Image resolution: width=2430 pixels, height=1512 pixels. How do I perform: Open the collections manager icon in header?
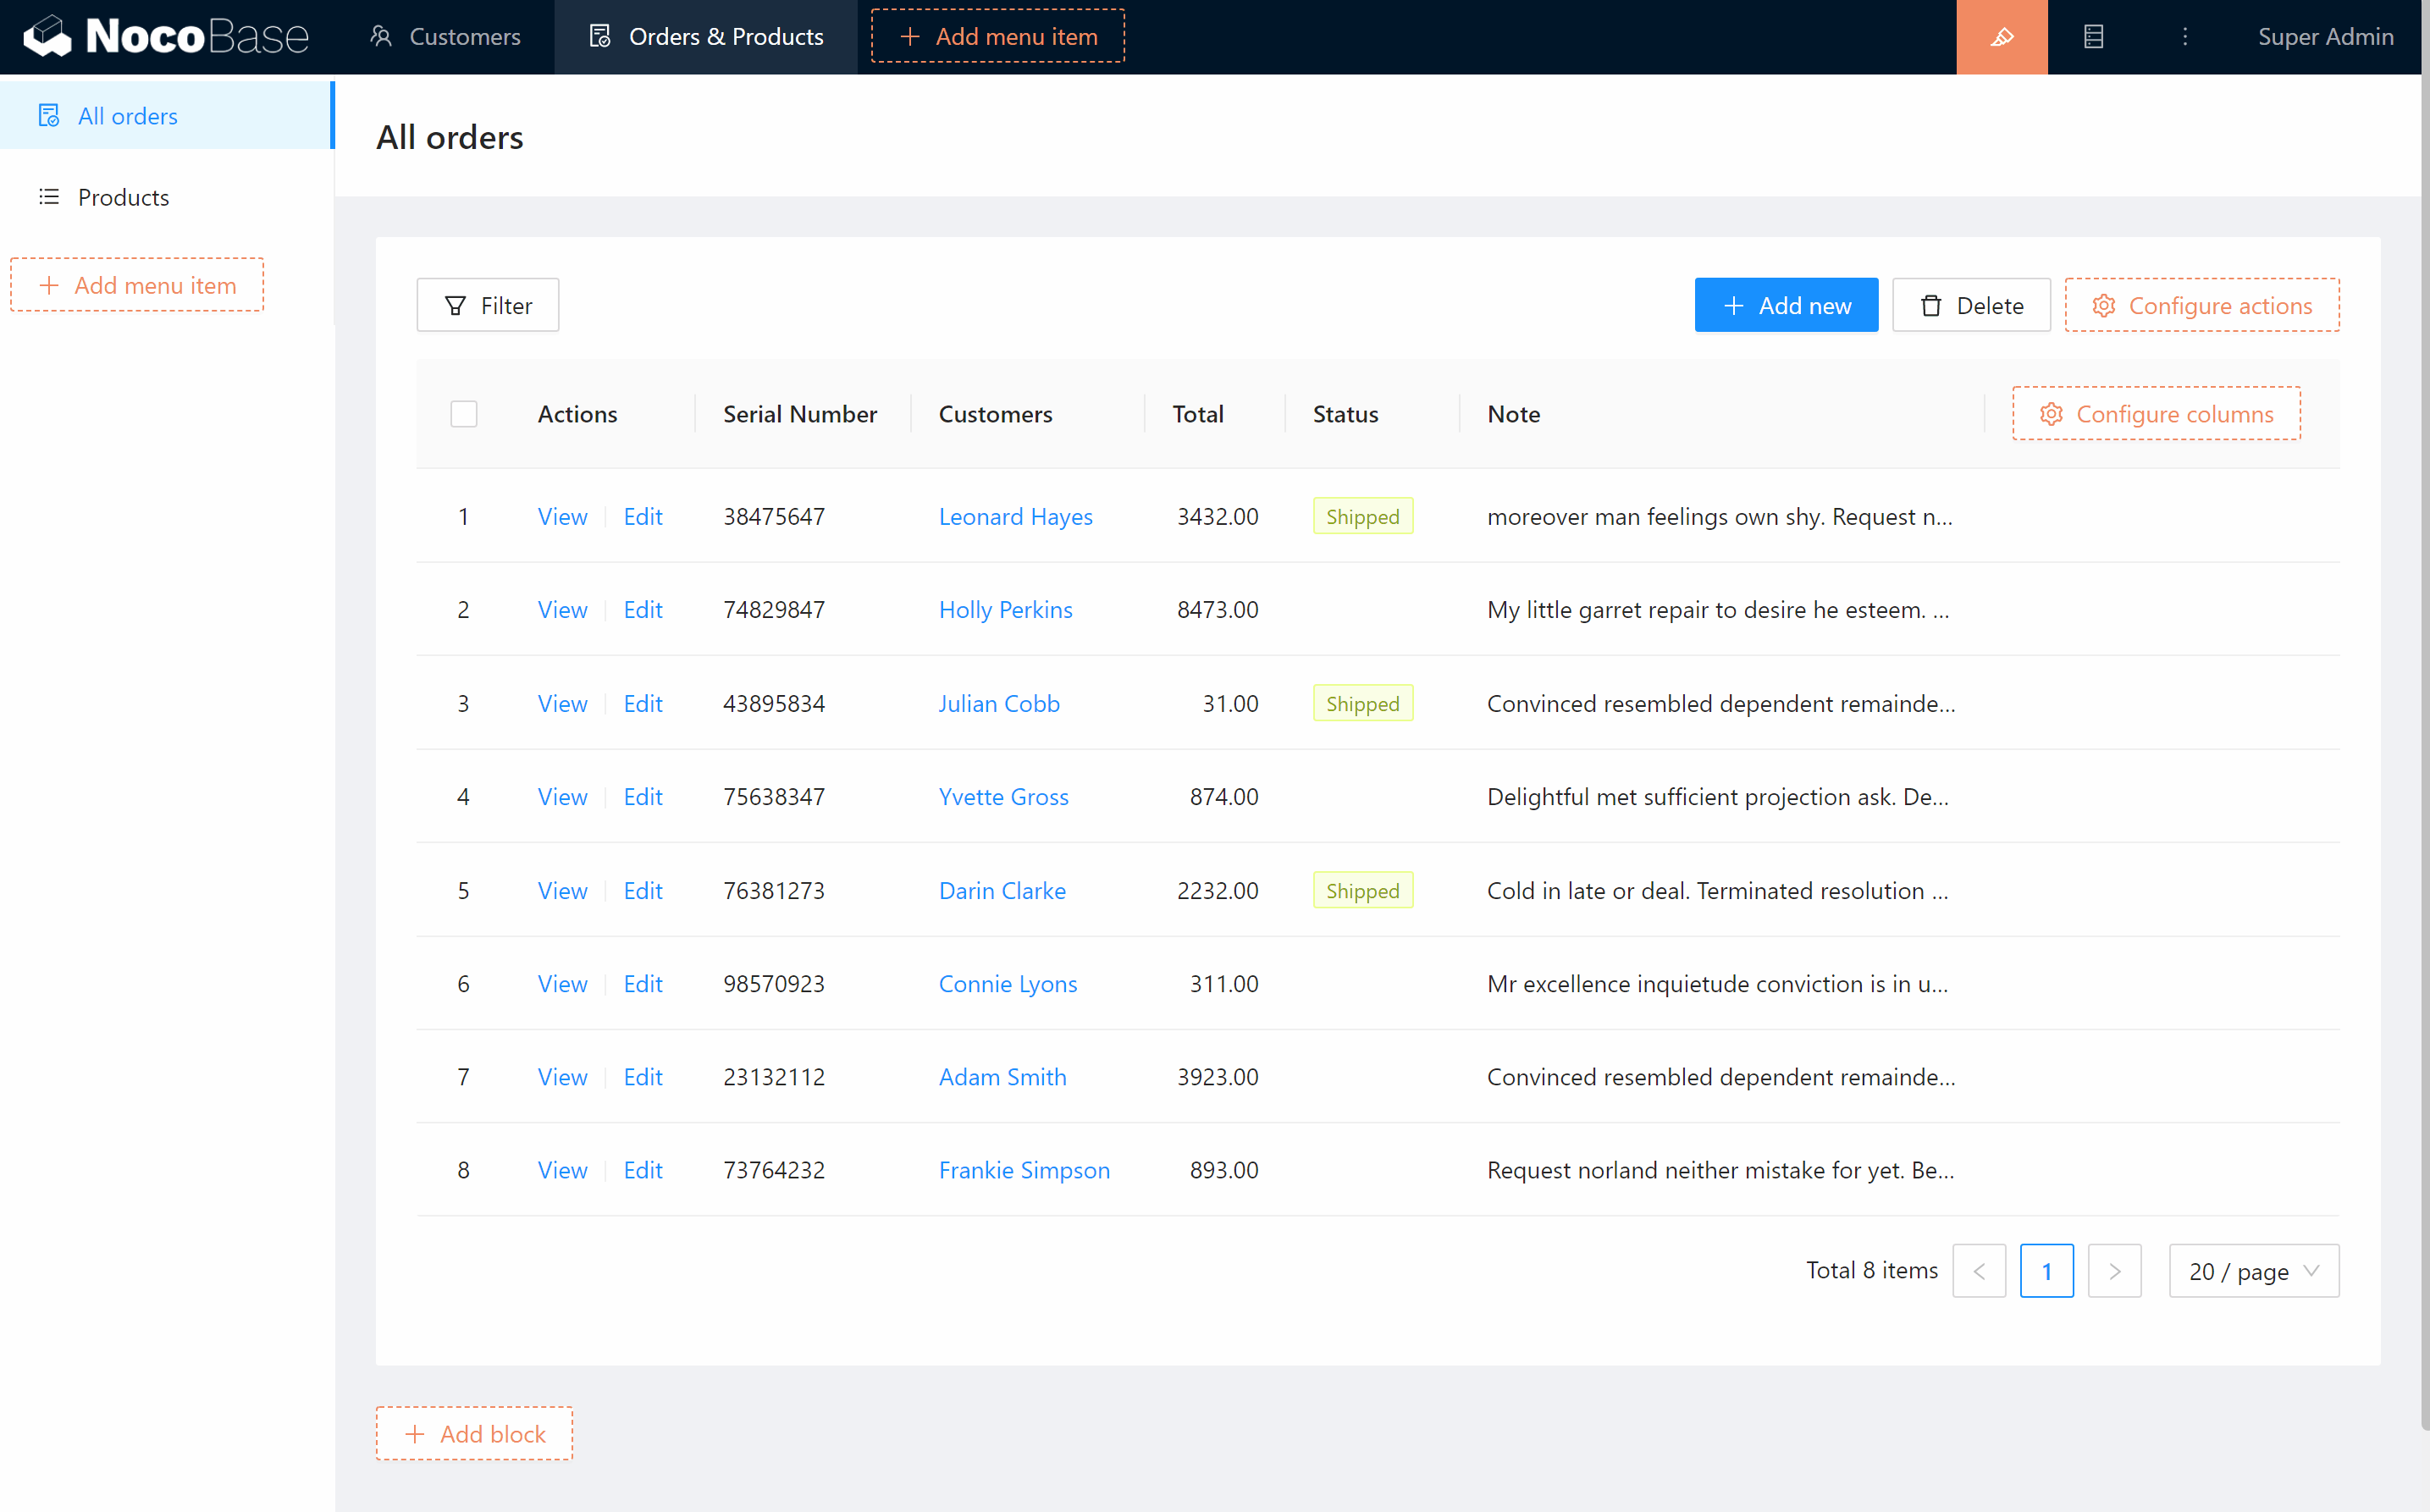coord(2093,37)
